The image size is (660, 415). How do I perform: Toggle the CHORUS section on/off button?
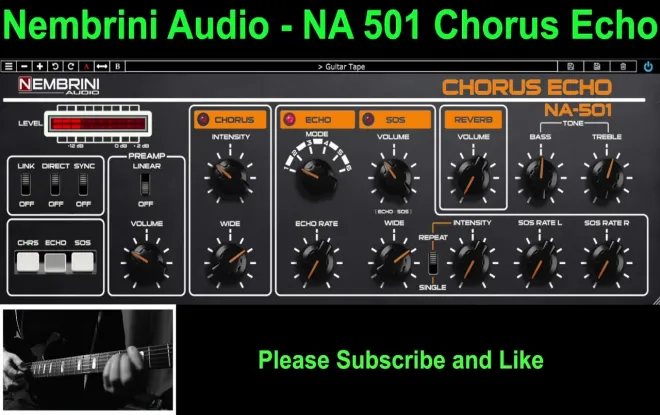coord(230,120)
